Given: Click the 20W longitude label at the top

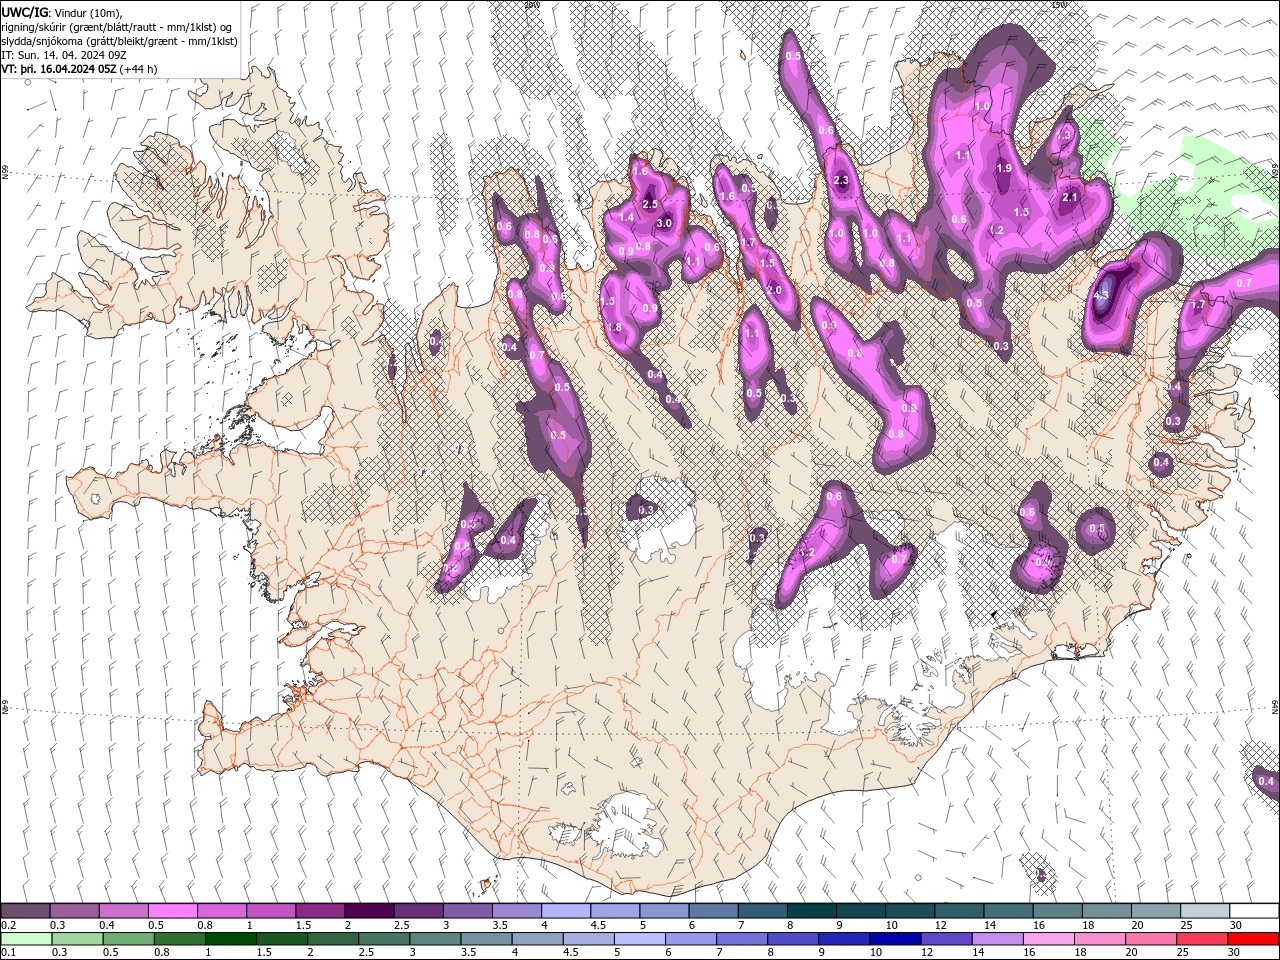Looking at the screenshot, I should tap(532, 5).
